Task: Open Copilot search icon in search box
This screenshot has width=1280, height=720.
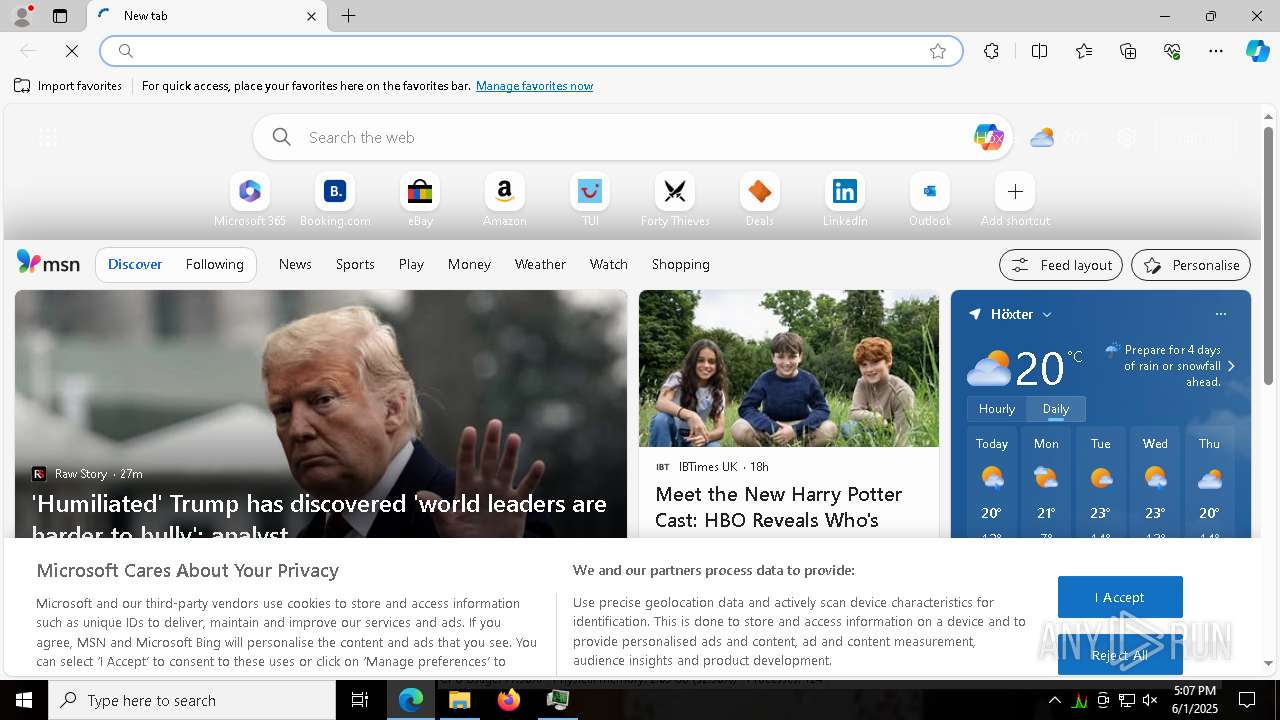Action: [x=988, y=137]
